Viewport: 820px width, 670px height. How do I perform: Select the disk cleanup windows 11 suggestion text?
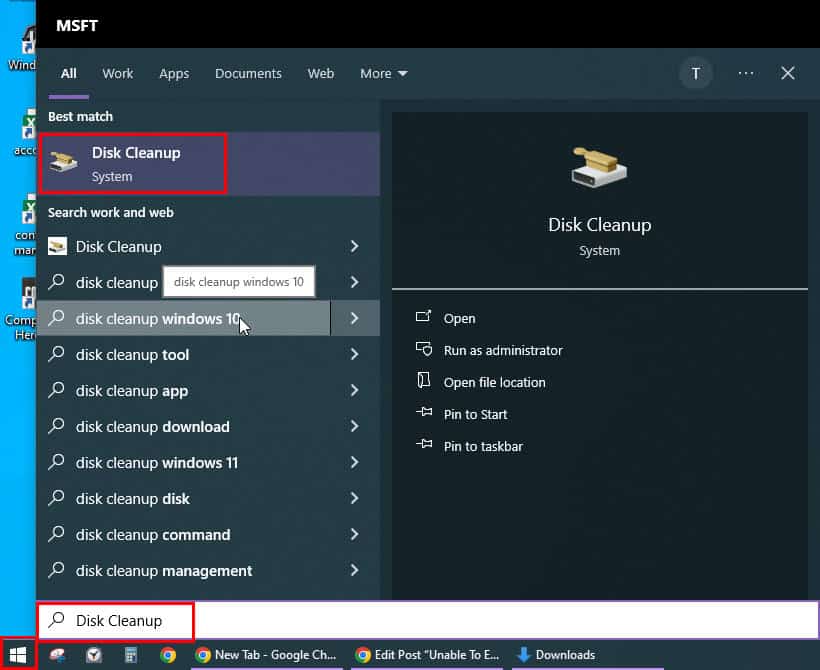click(x=157, y=463)
